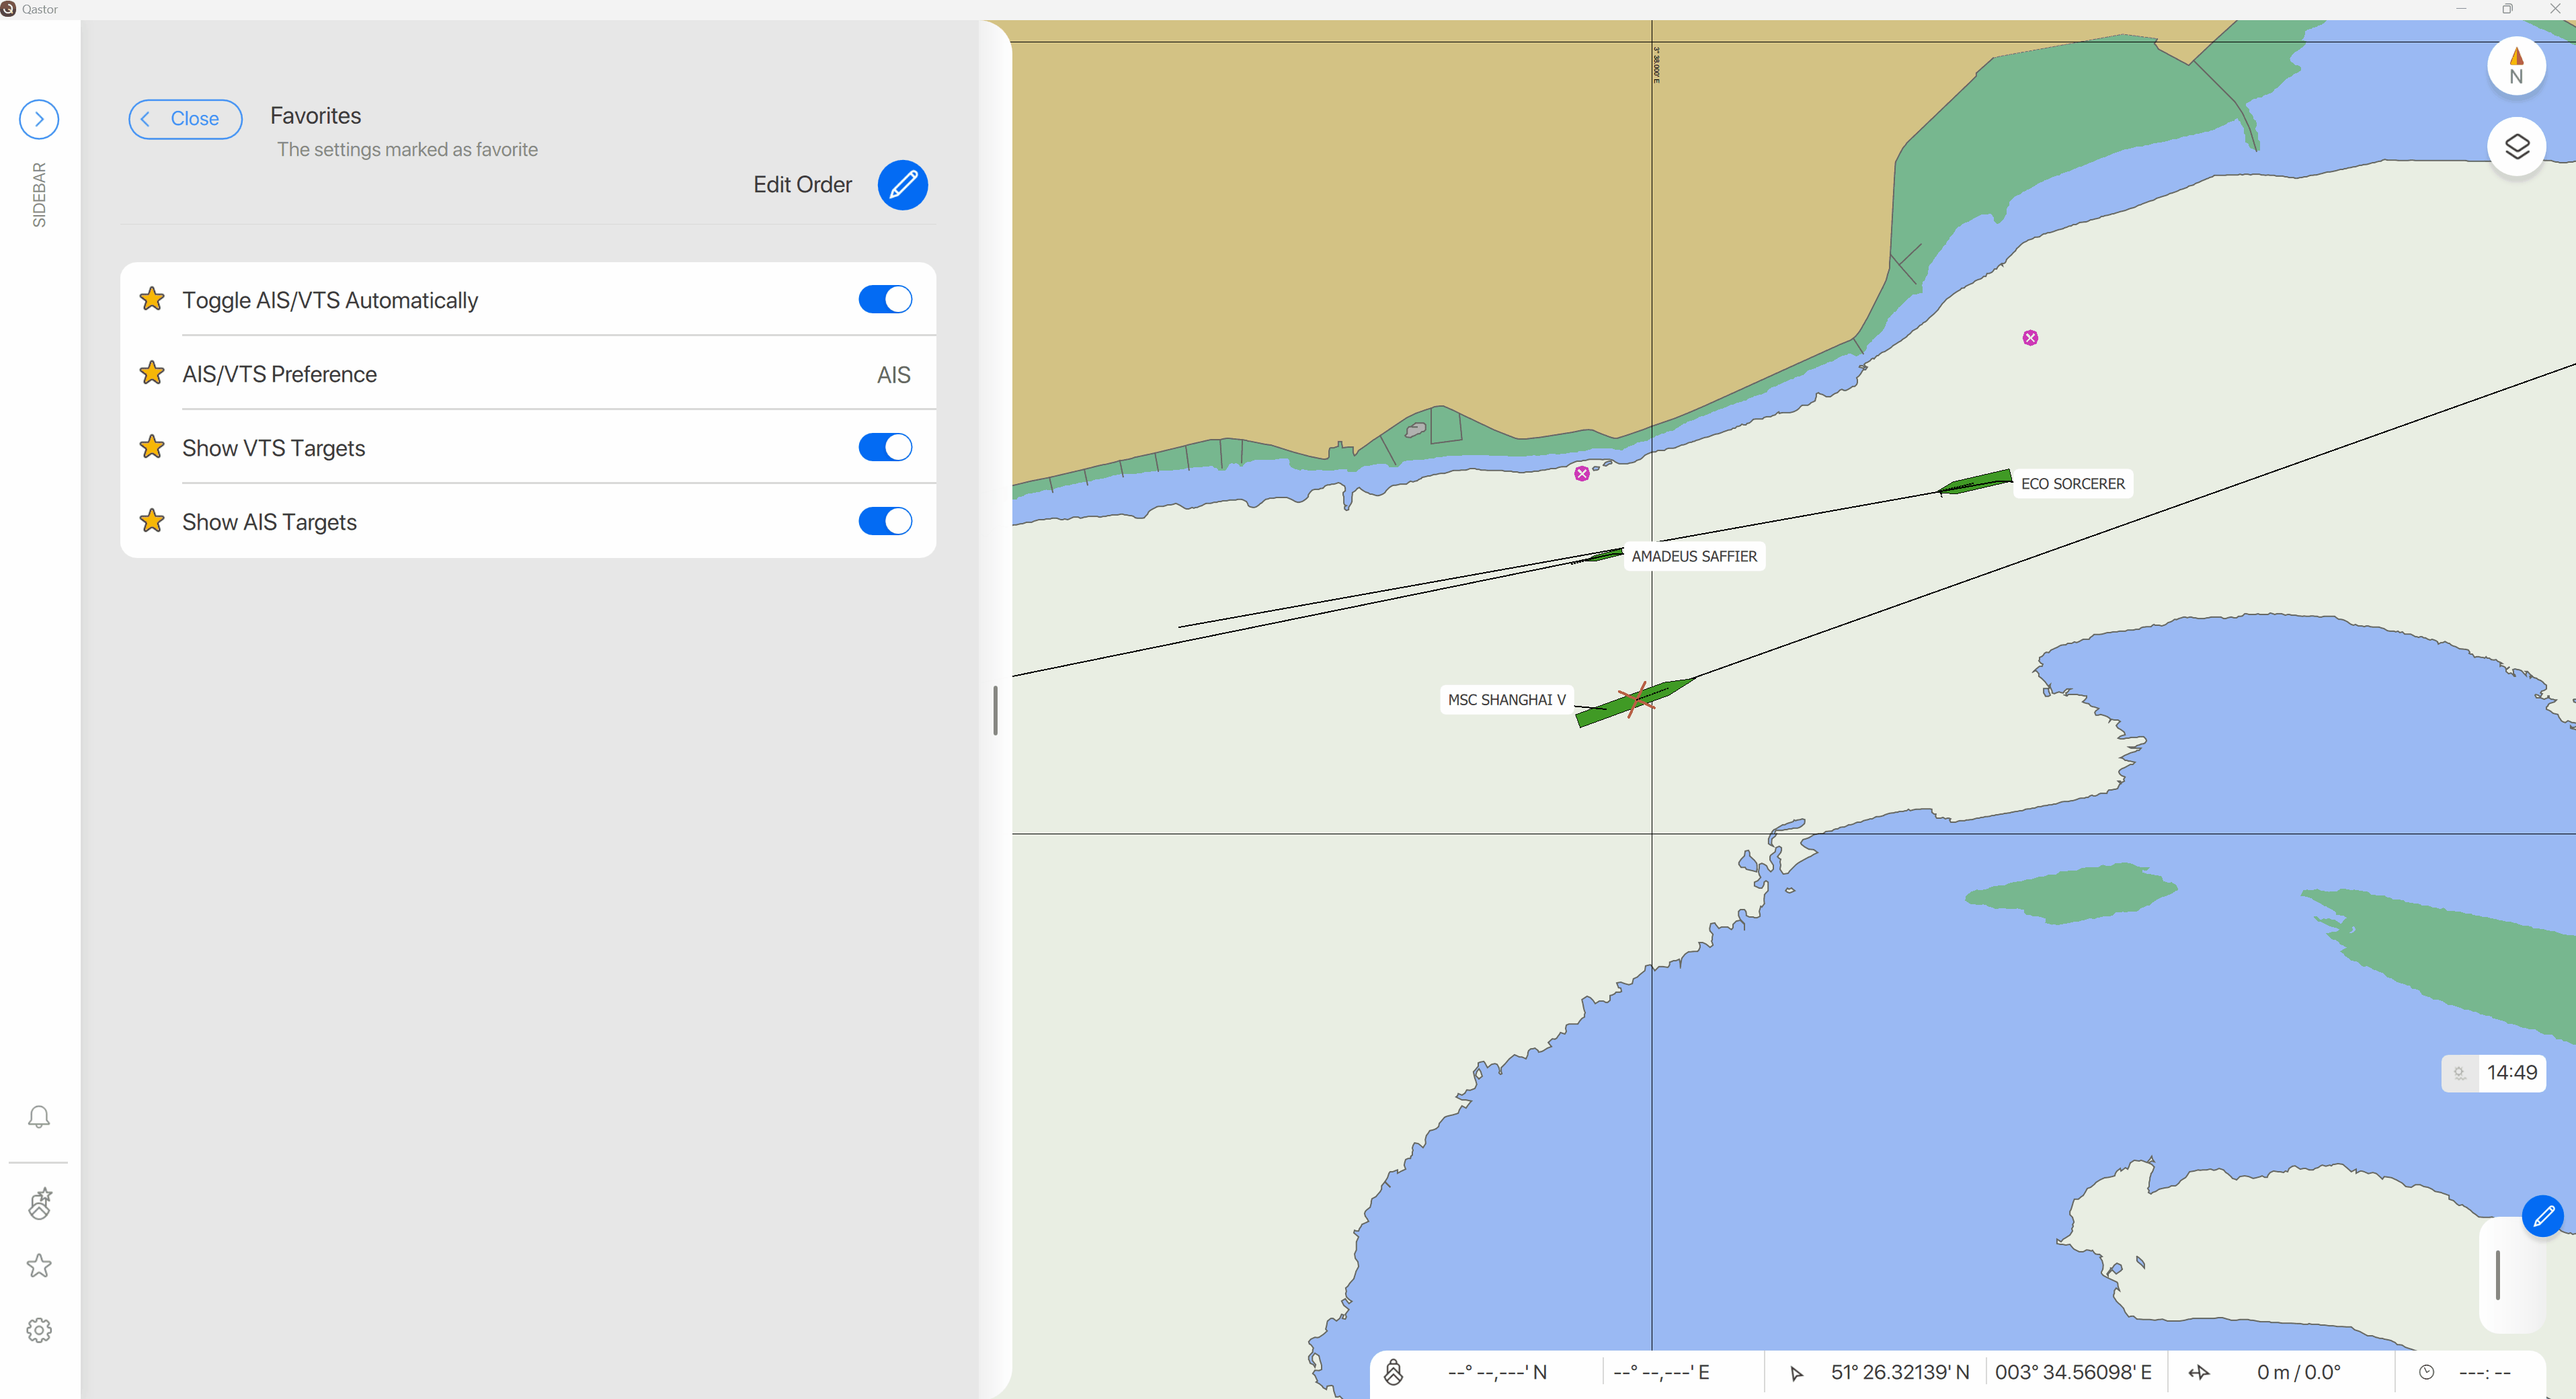This screenshot has height=1399, width=2576.
Task: Click the own-ship icon in the status bar
Action: pyautogui.click(x=1394, y=1372)
